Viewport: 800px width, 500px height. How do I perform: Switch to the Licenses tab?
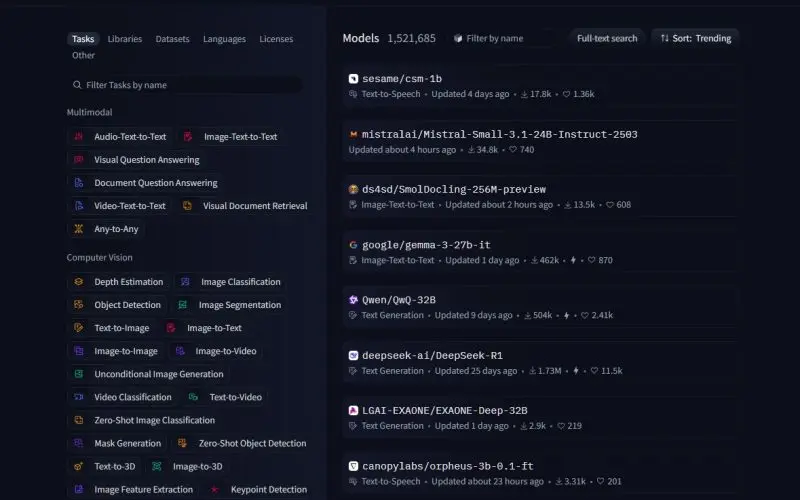pyautogui.click(x=276, y=39)
